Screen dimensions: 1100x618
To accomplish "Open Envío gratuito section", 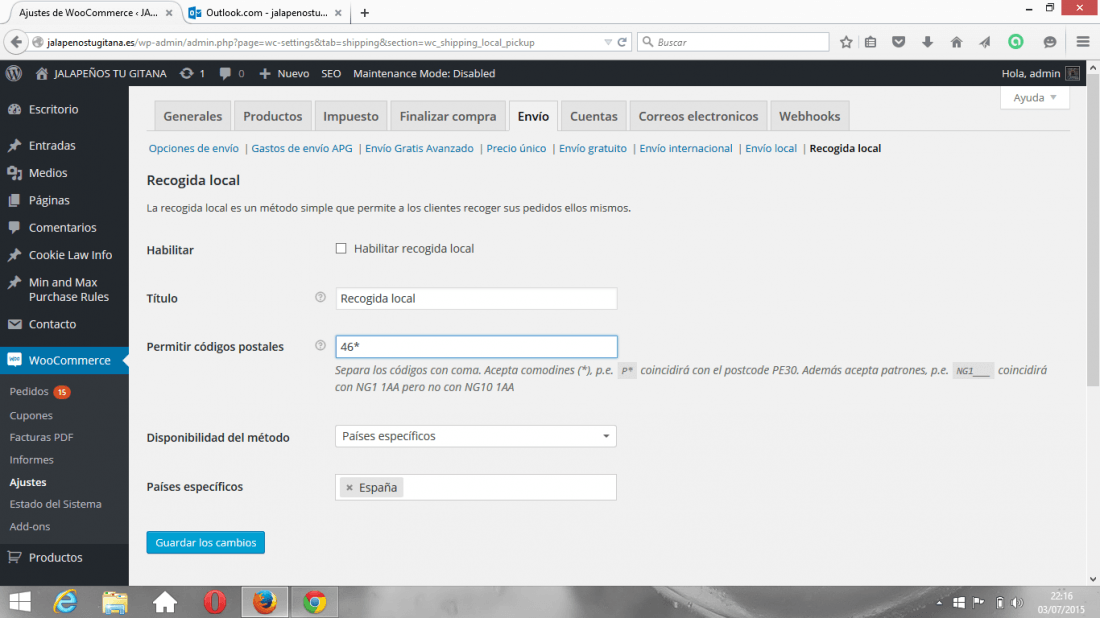I will (593, 148).
